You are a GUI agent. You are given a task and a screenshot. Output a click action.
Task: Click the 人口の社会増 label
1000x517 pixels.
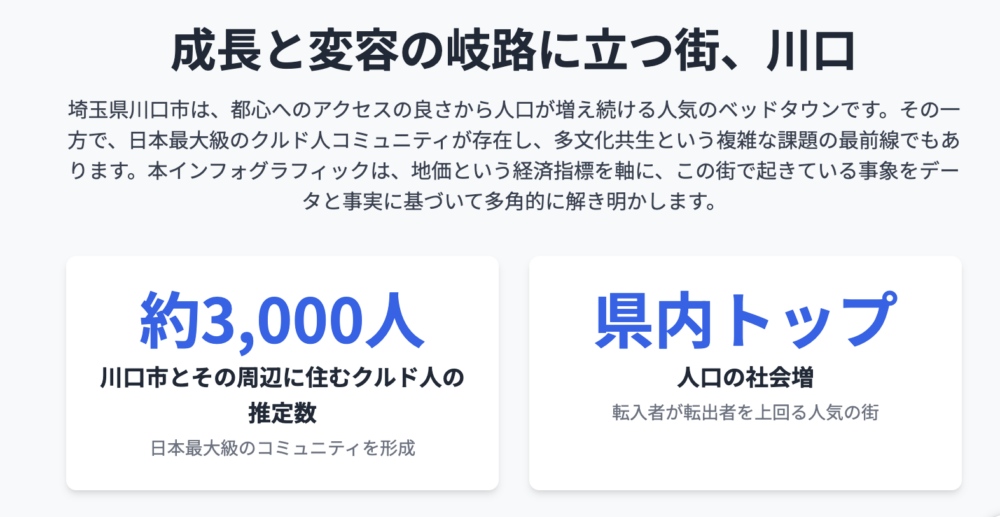coord(745,379)
